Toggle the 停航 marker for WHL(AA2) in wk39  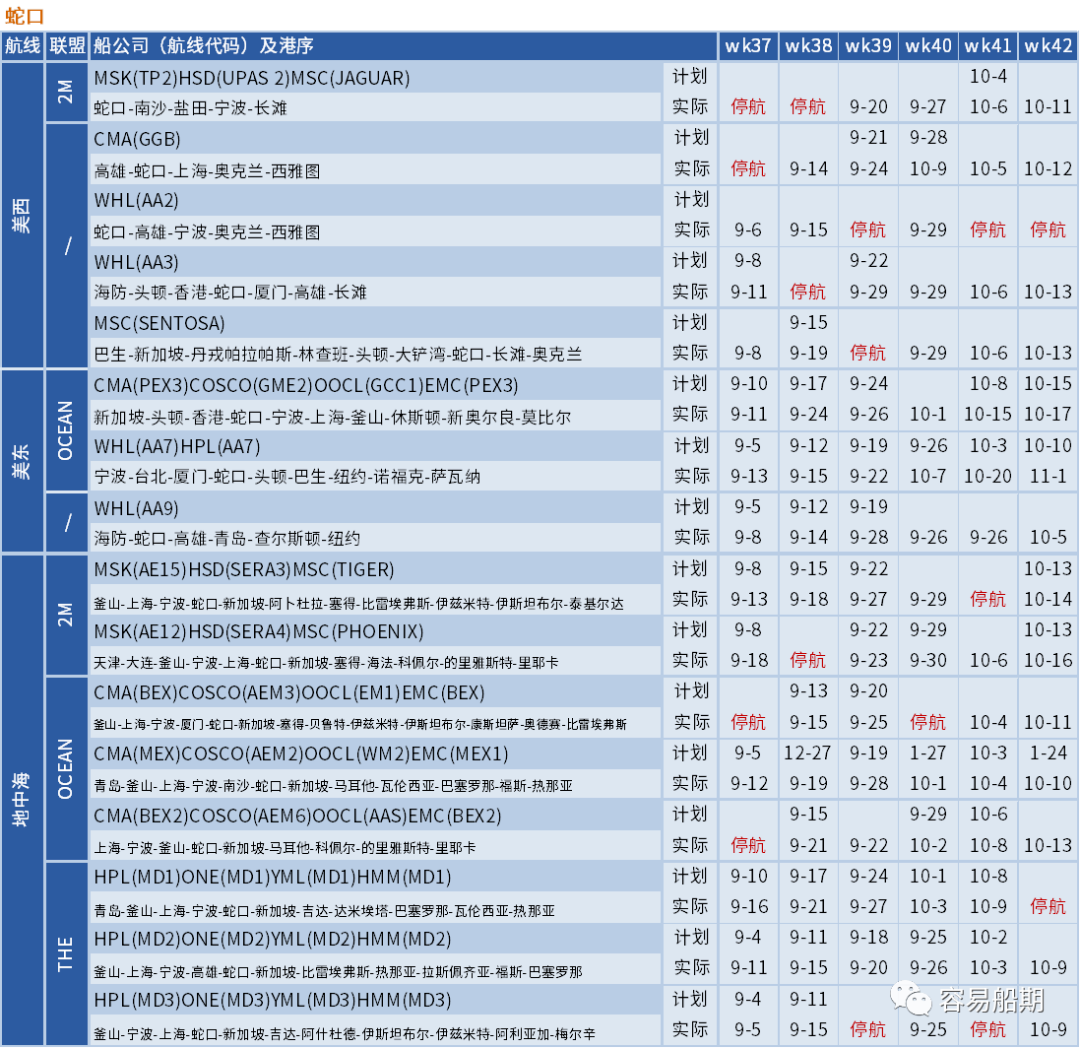click(868, 230)
